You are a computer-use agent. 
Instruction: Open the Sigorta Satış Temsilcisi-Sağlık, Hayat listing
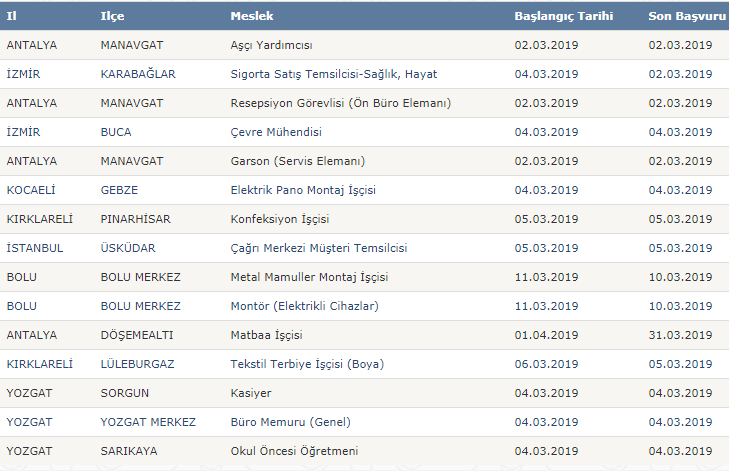334,74
